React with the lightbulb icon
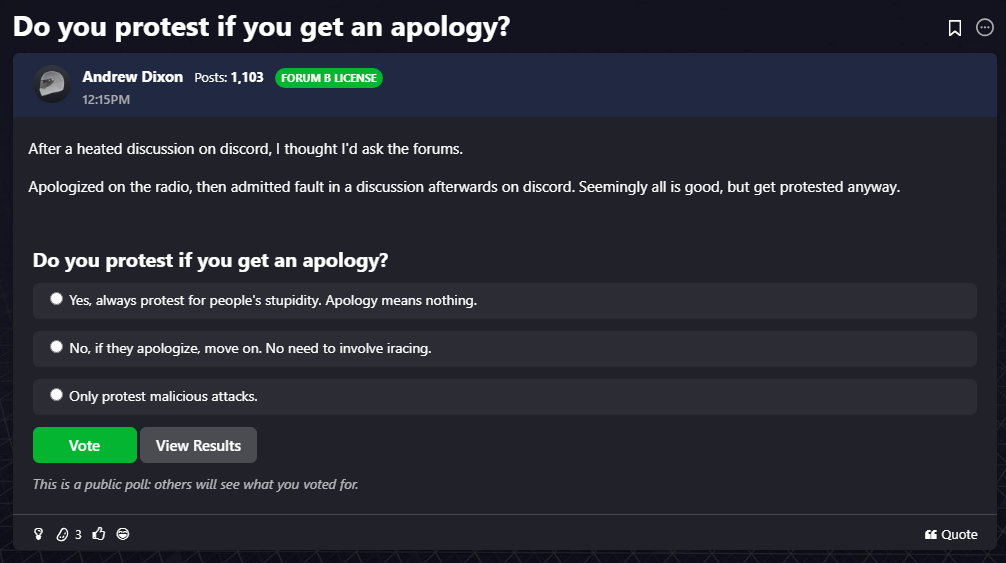Image resolution: width=1006 pixels, height=563 pixels. pos(39,534)
